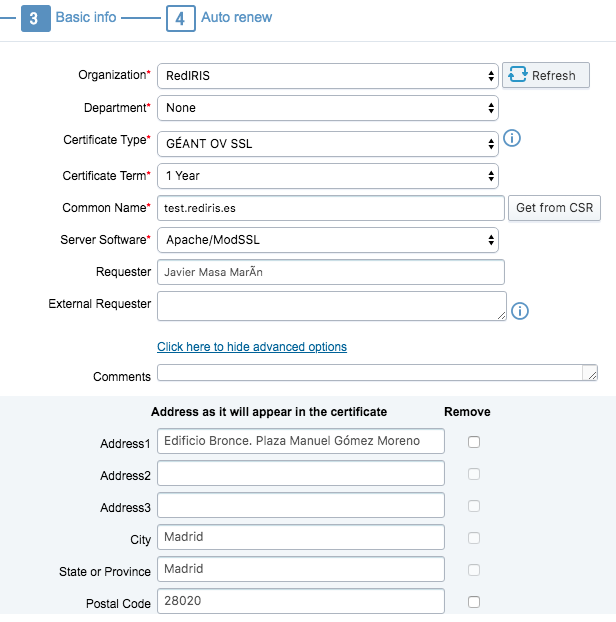Open the Organization dropdown

coord(327,76)
